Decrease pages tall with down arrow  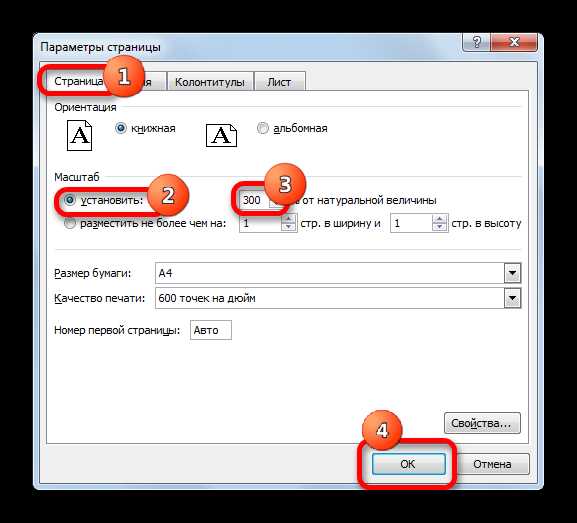439,227
